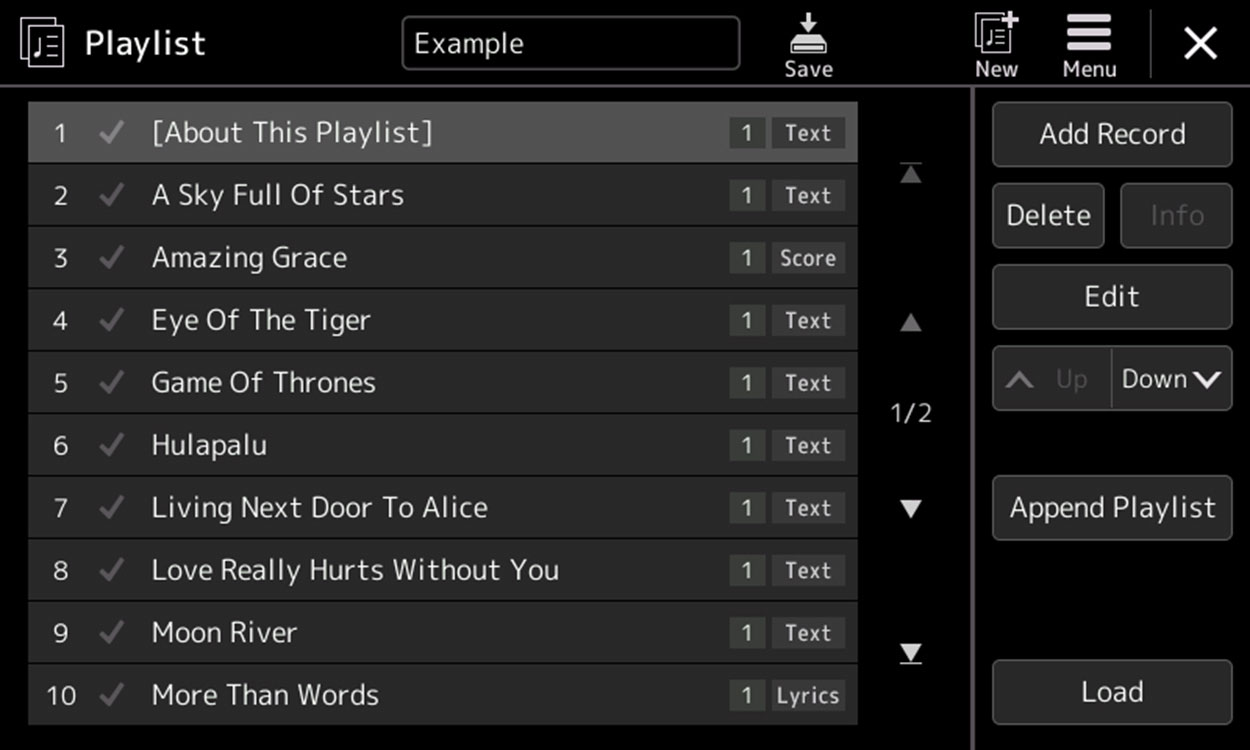Uncheck the Hulapalu record
The height and width of the screenshot is (750, 1250).
[x=112, y=445]
